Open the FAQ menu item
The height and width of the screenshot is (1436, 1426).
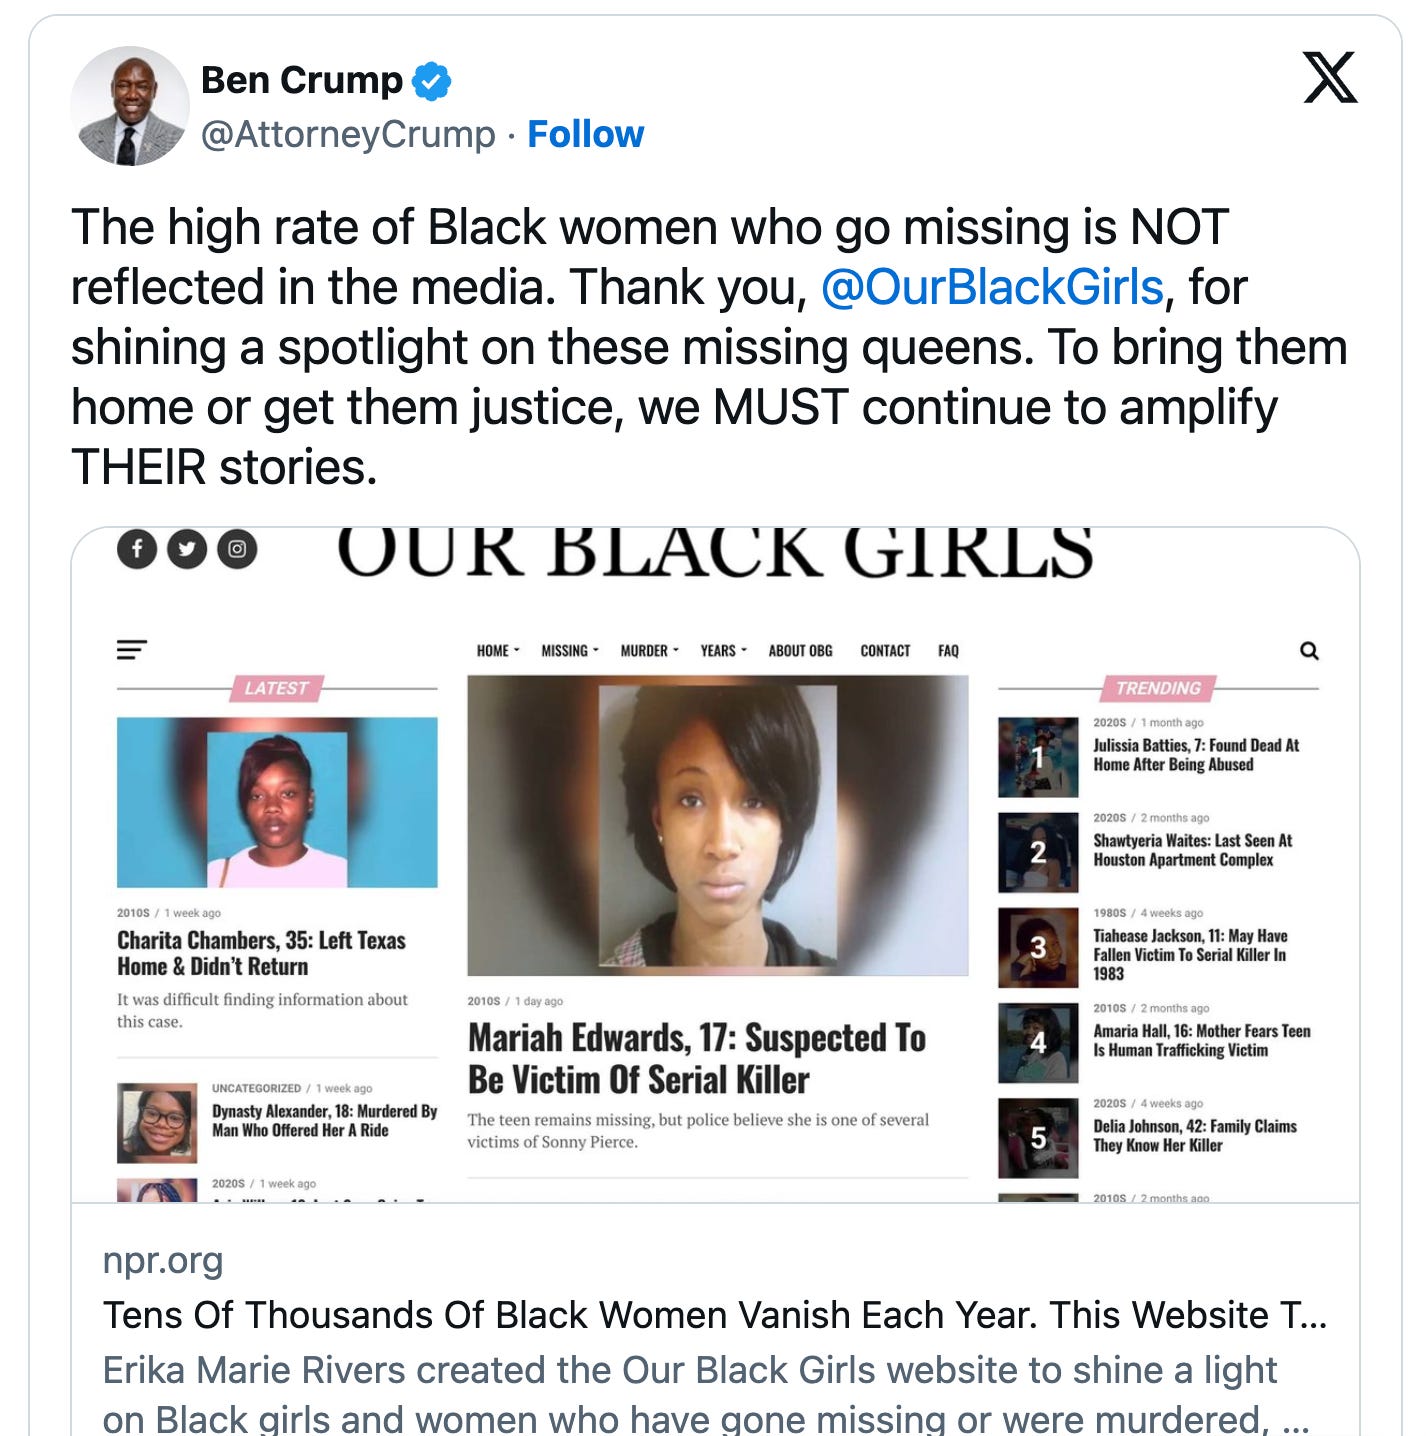(x=948, y=651)
